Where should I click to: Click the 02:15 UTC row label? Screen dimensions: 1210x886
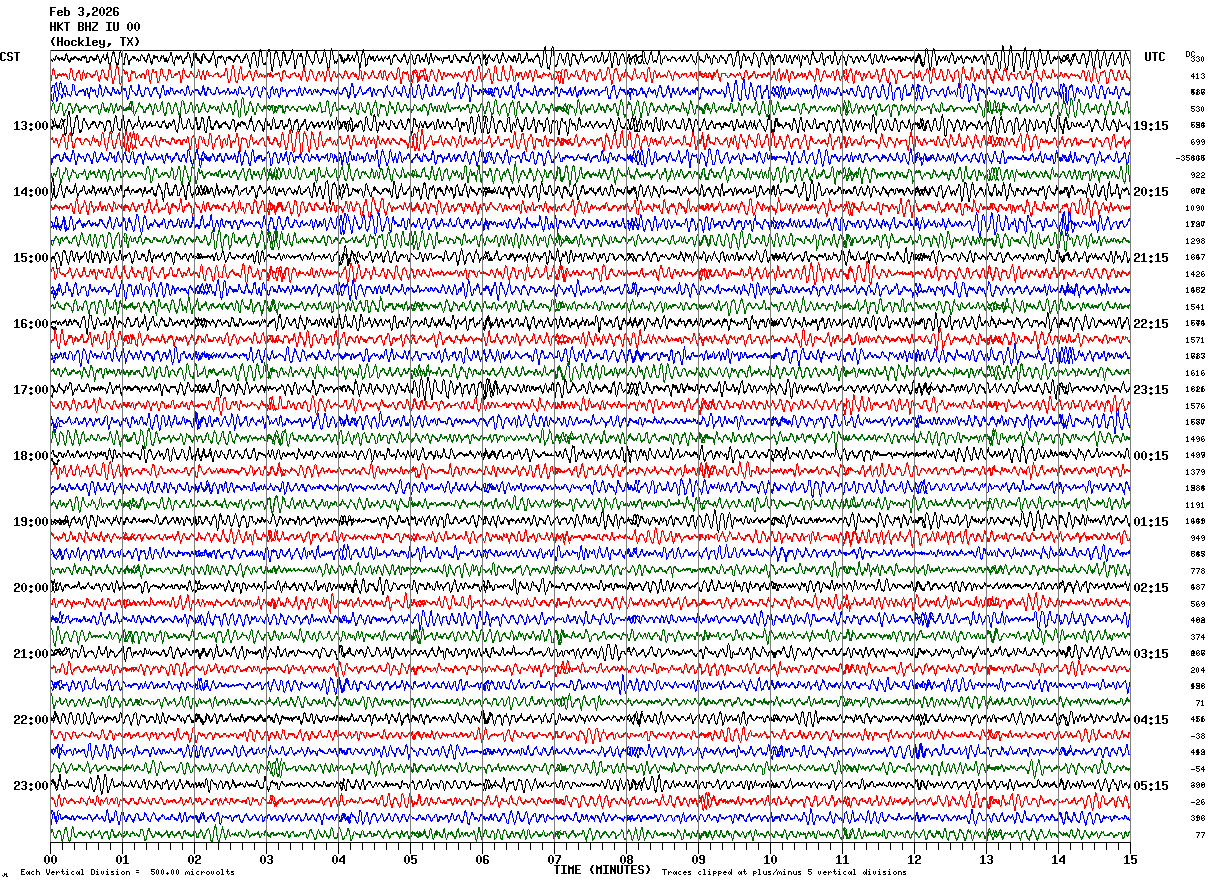[1150, 588]
